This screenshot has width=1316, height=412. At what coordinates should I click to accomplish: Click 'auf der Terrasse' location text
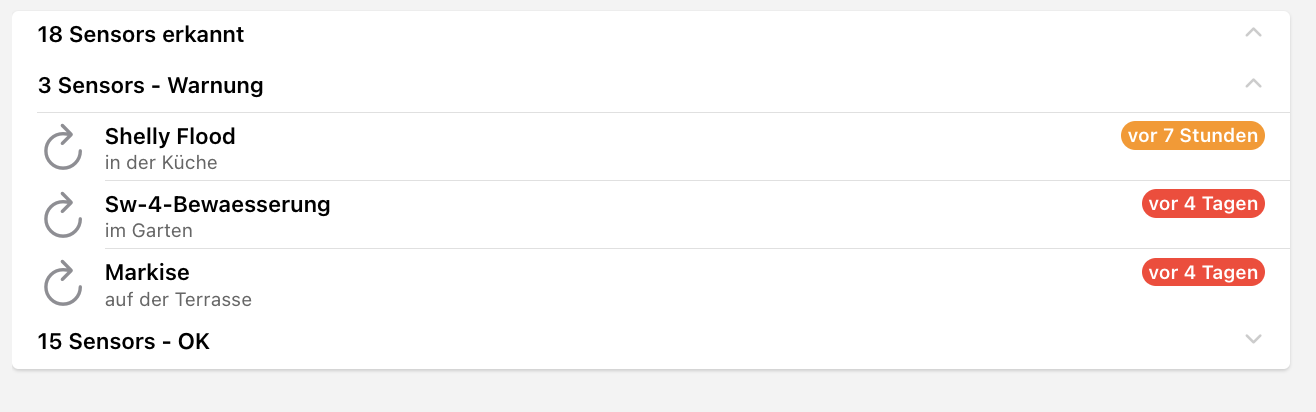point(178,299)
